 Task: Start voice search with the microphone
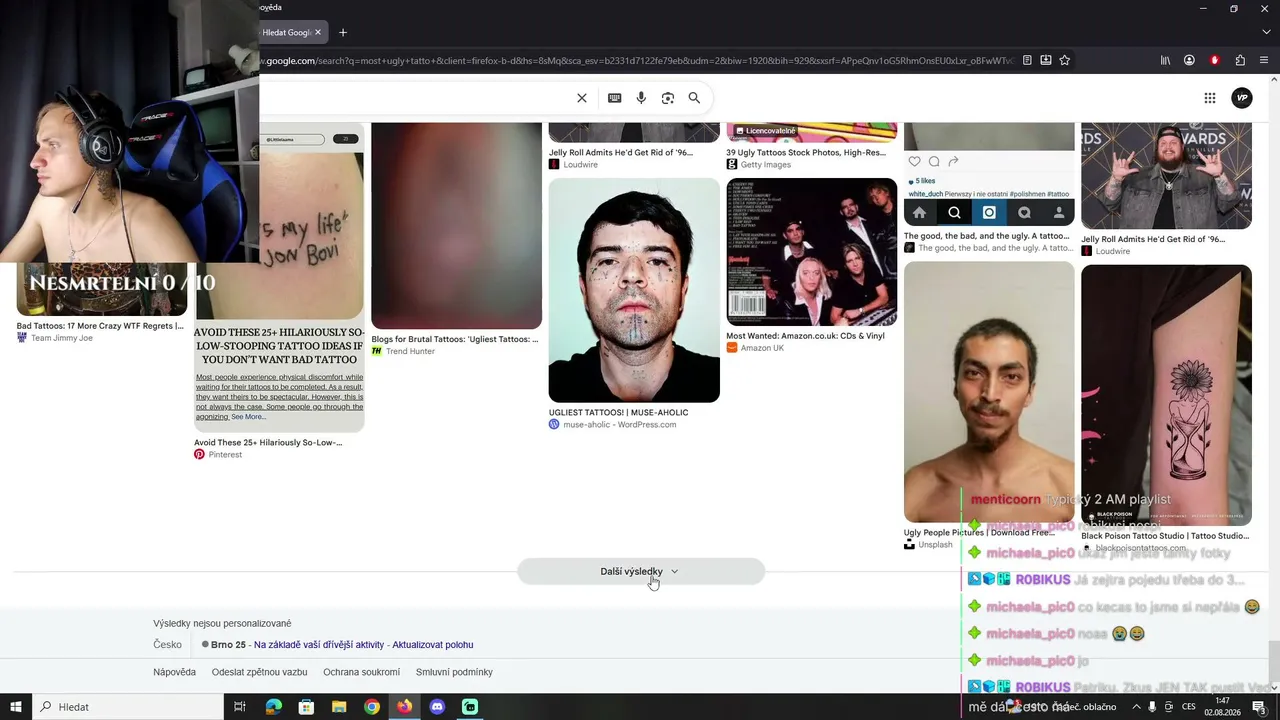point(641,98)
